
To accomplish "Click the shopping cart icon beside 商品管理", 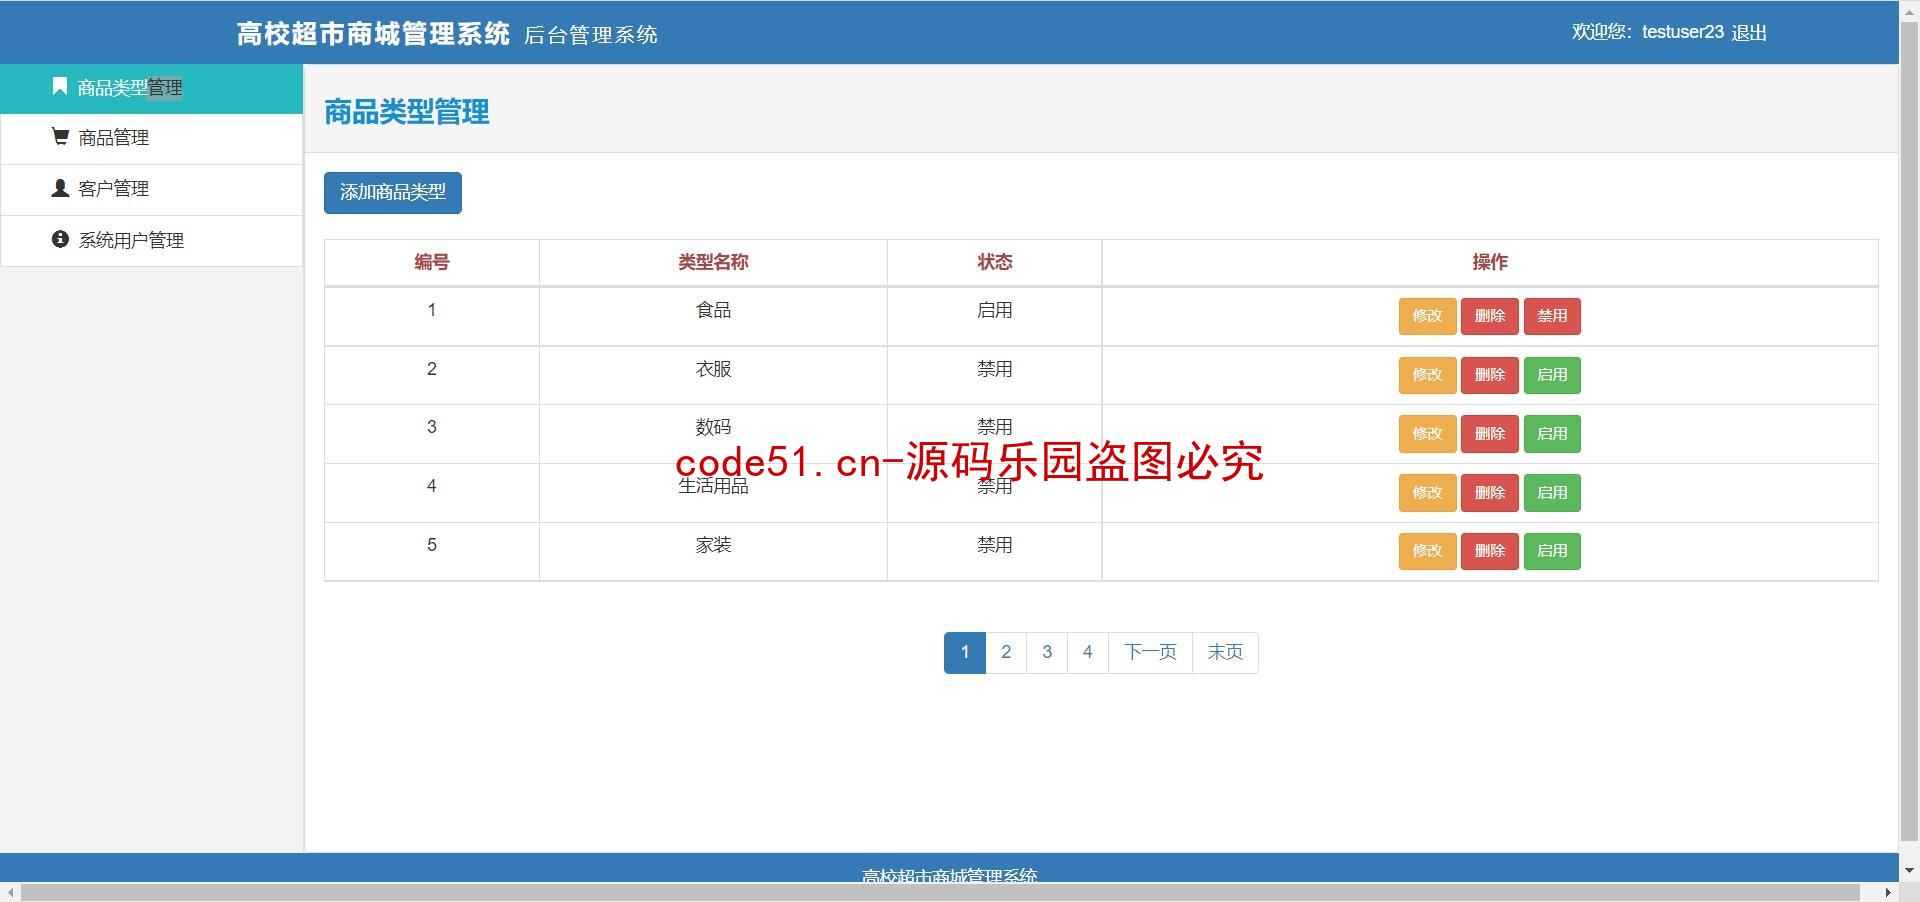I will (60, 136).
